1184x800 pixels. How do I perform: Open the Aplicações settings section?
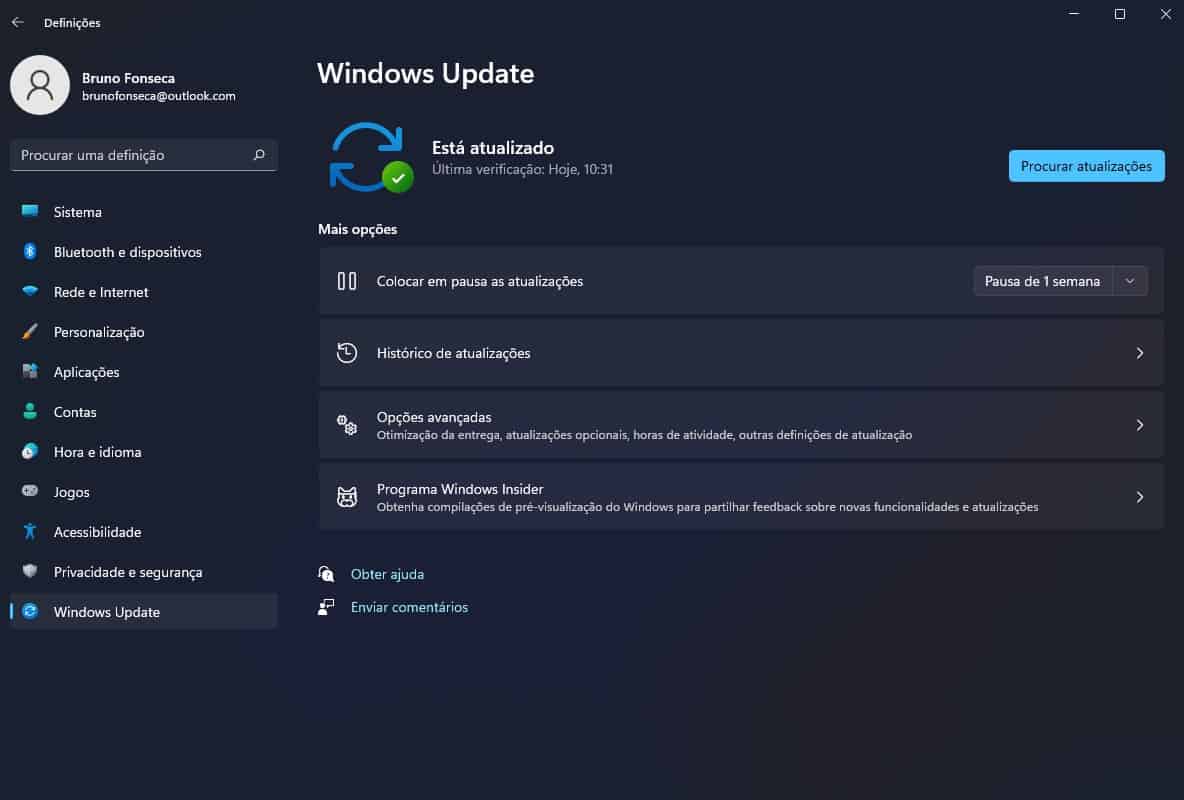pos(143,372)
